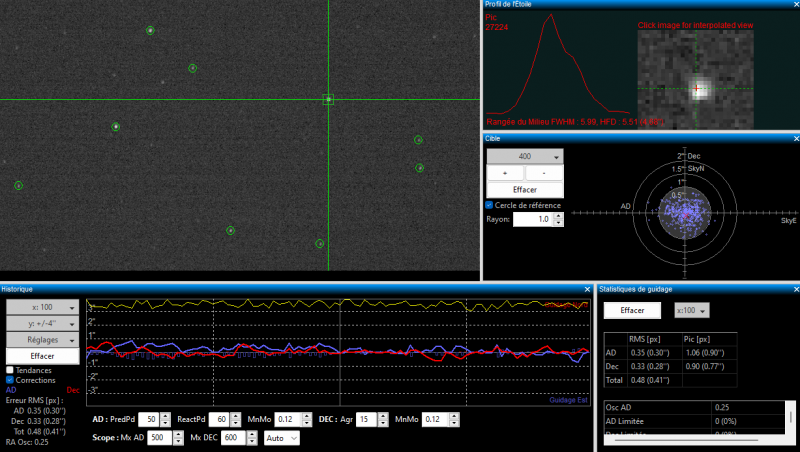Viewport: 800px width, 452px height.
Task: Uncheck Cercle de référence checkbox
Action: 489,205
